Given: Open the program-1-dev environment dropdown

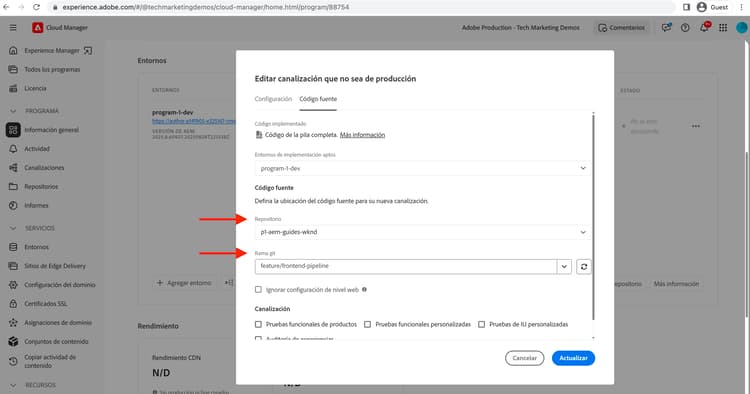Looking at the screenshot, I should click(423, 168).
